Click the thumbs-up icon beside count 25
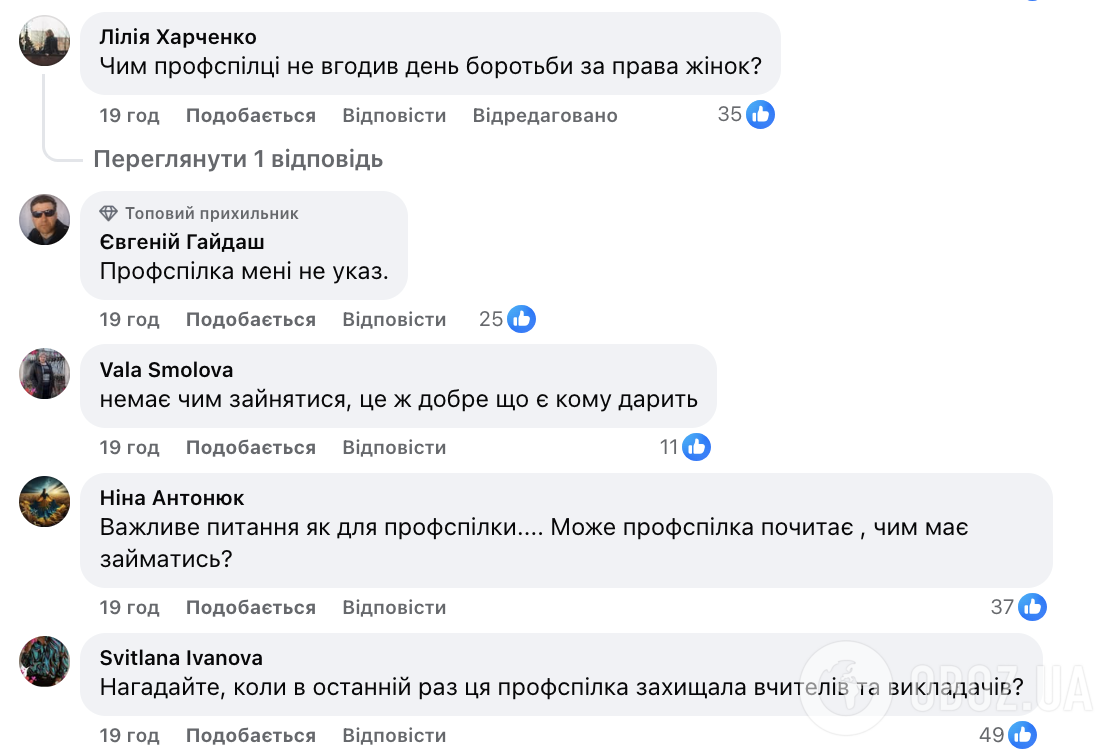This screenshot has height=752, width=1112. click(x=522, y=319)
